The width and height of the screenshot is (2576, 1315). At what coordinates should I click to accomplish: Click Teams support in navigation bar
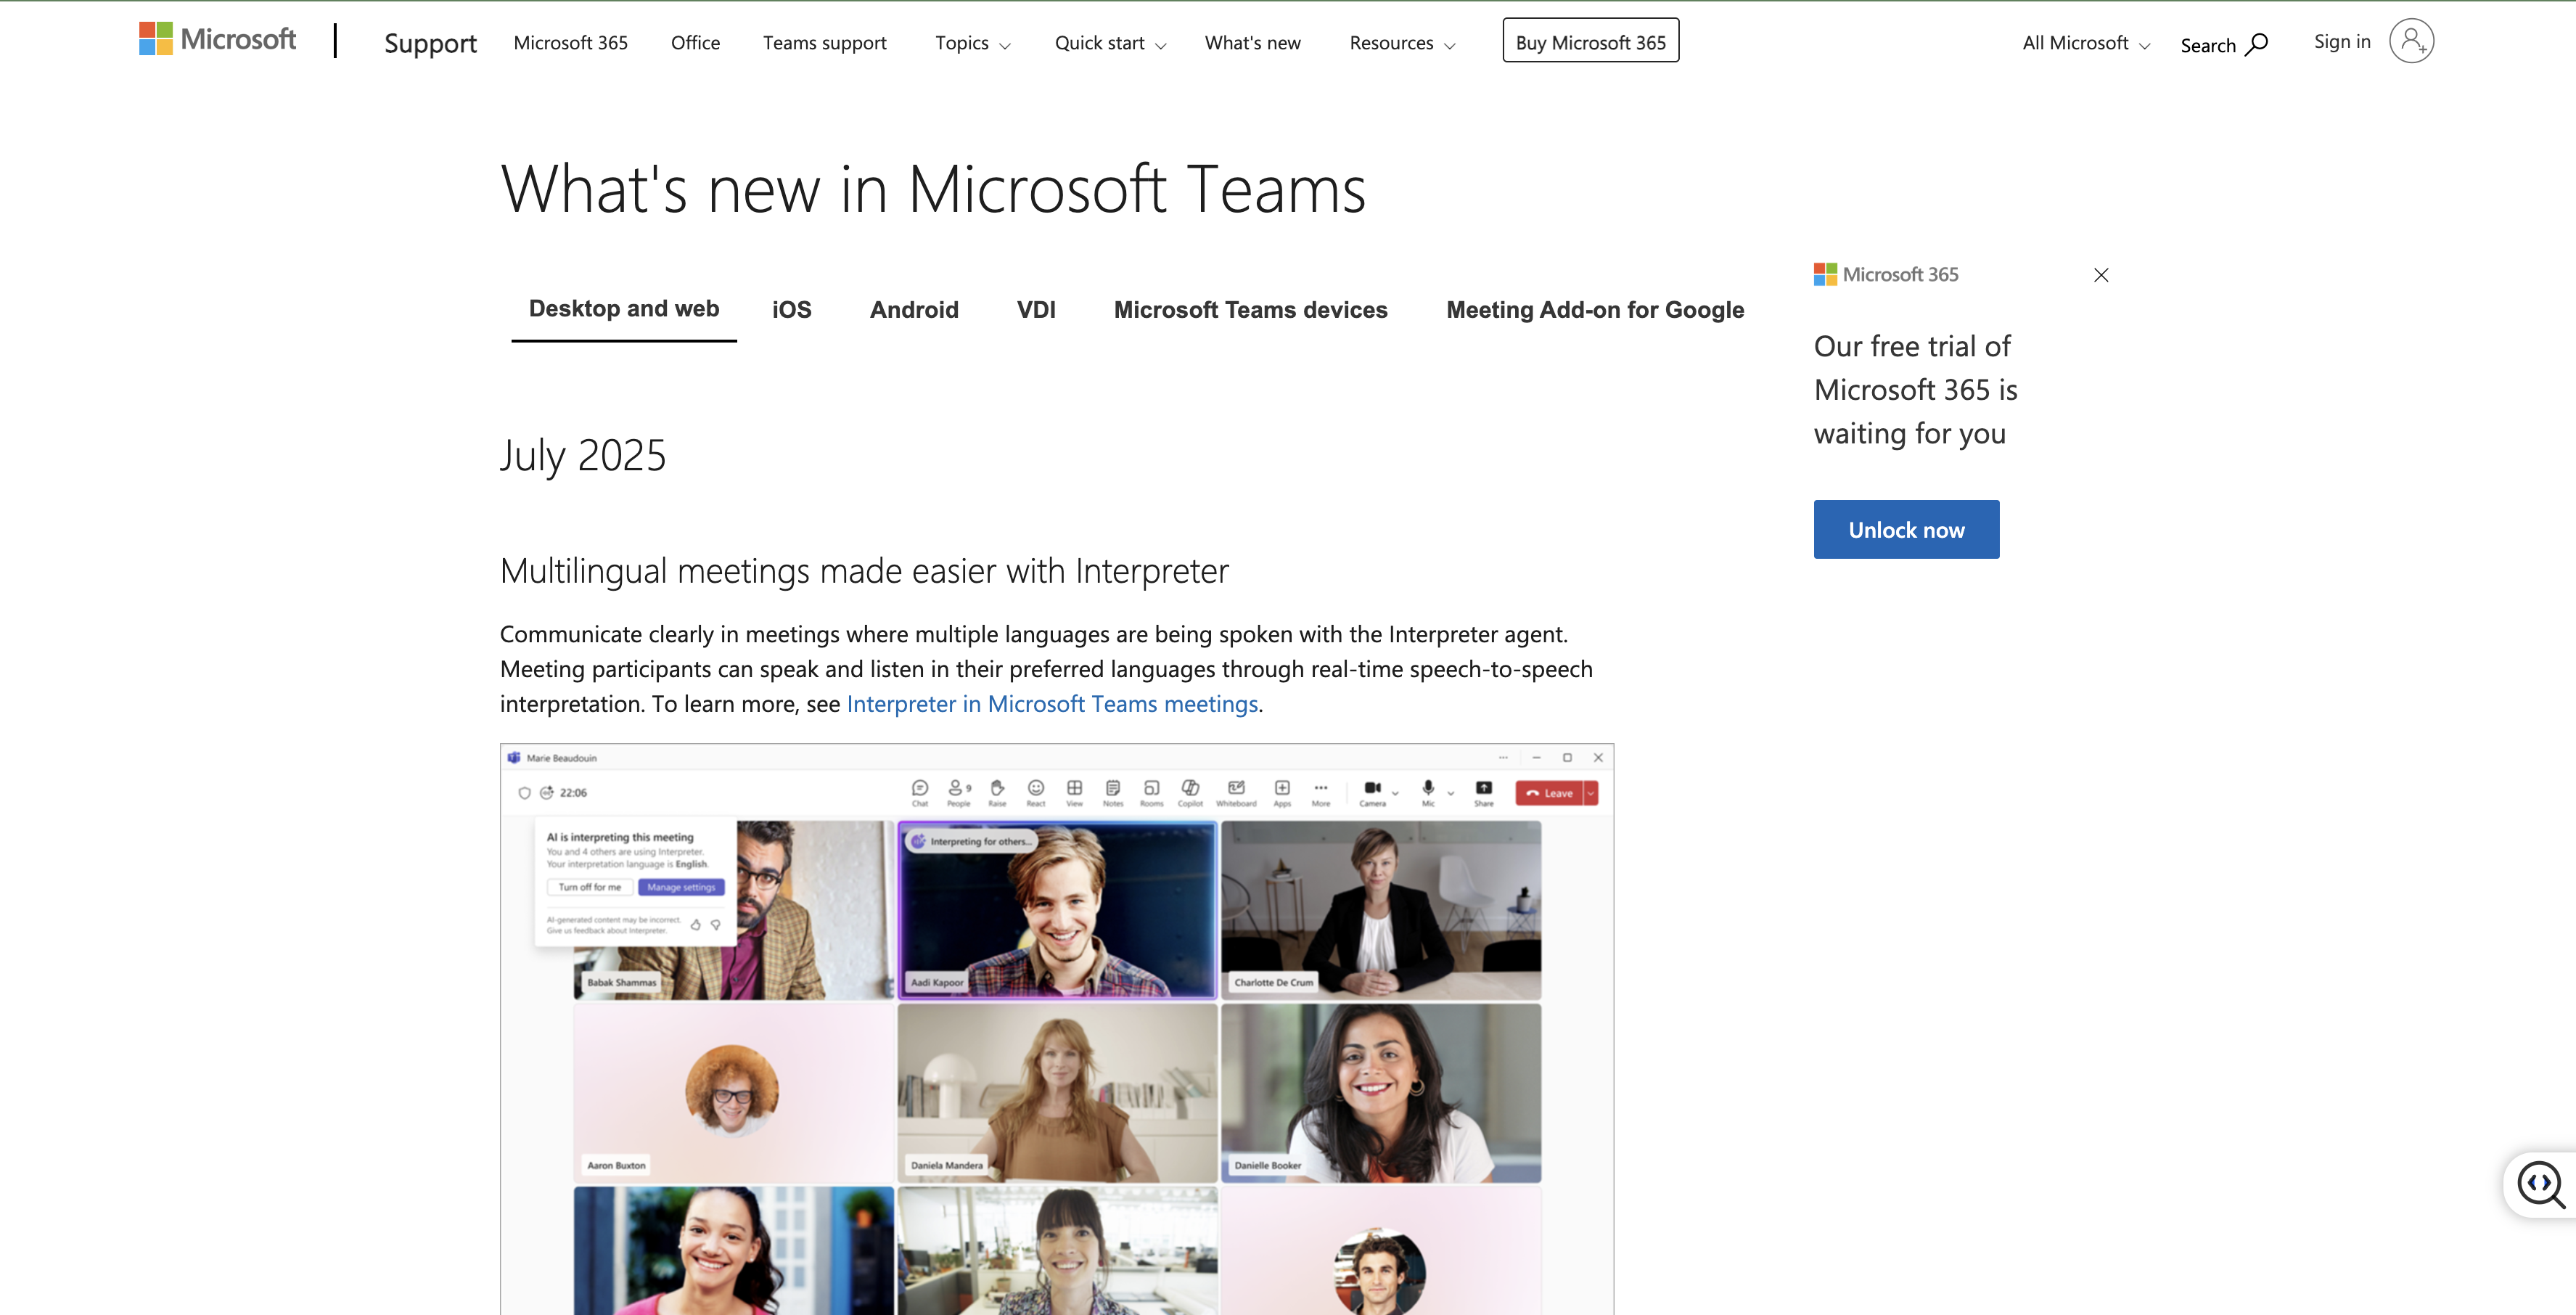tap(824, 43)
